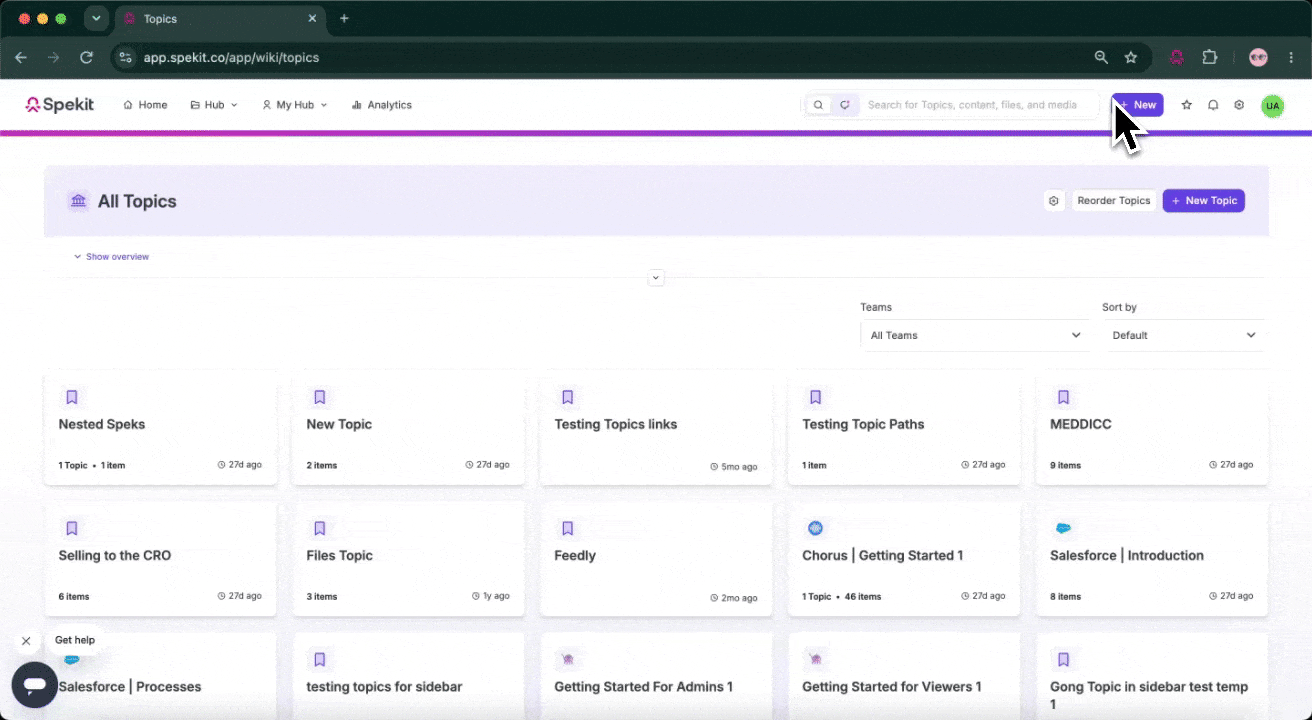Open the Sort by Default dropdown
The height and width of the screenshot is (720, 1312).
click(1184, 335)
